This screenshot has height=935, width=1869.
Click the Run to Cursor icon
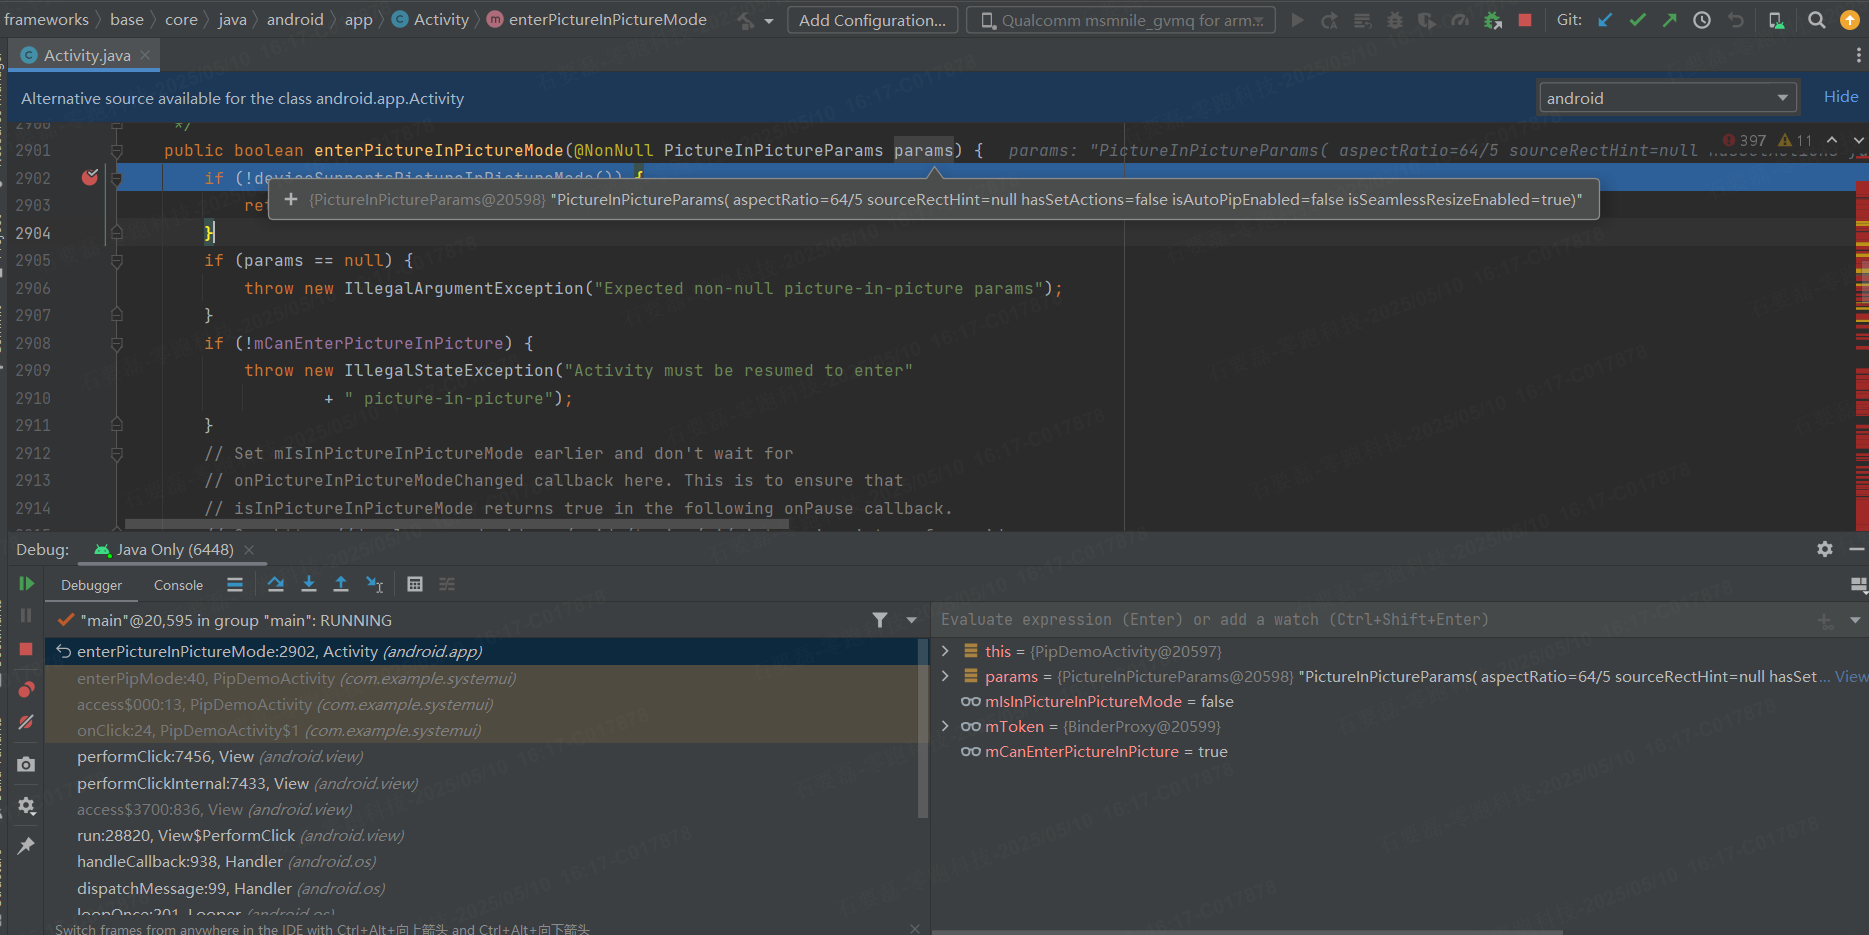point(374,584)
